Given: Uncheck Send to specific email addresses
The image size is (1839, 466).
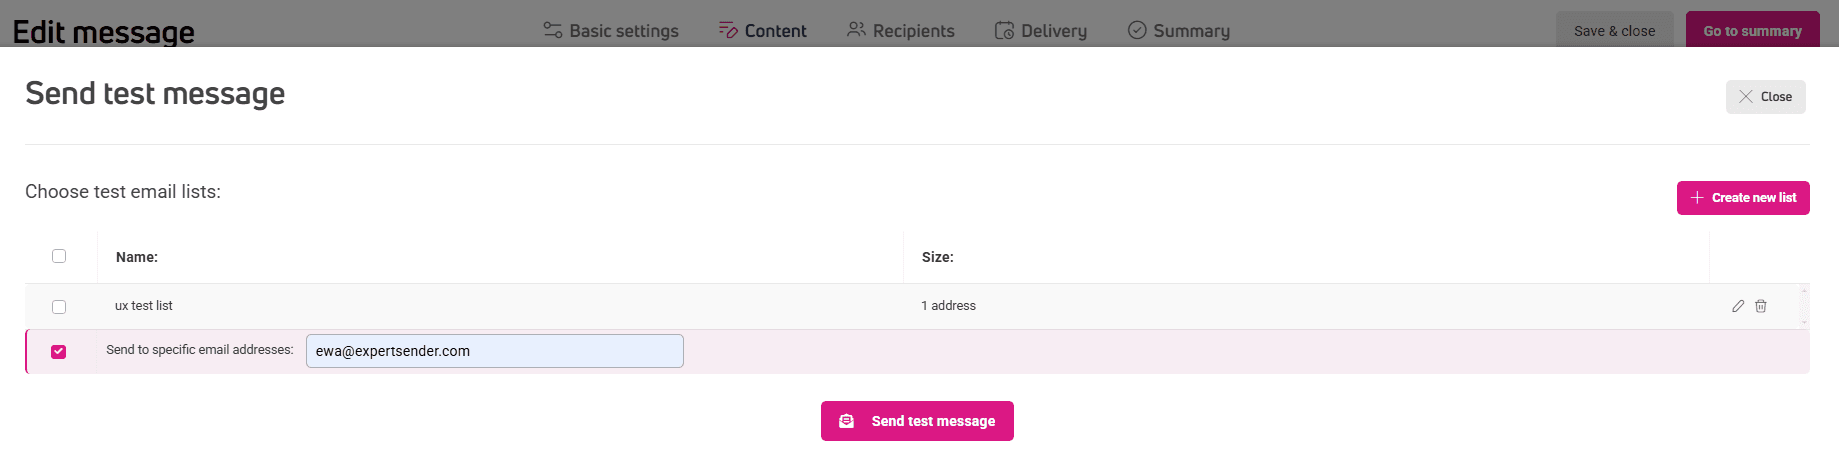Looking at the screenshot, I should [x=59, y=352].
